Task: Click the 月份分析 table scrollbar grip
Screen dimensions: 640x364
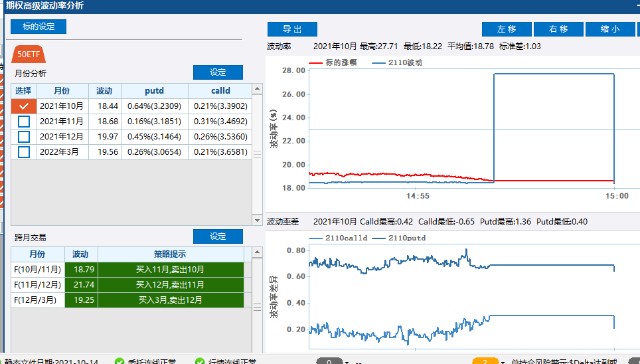Action: coord(257,154)
